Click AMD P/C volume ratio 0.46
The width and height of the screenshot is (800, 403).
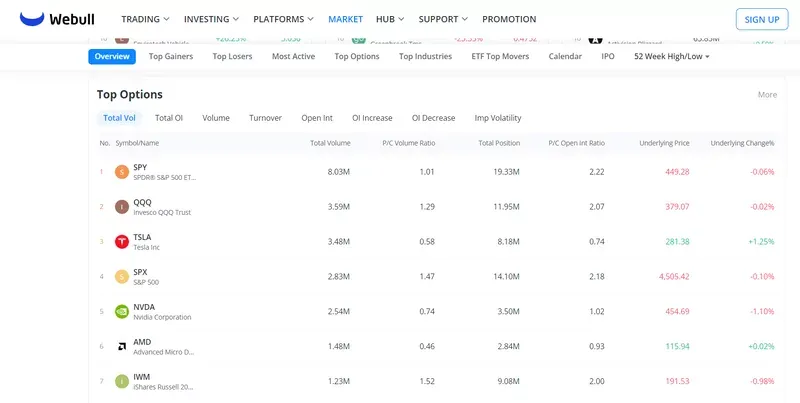point(427,346)
